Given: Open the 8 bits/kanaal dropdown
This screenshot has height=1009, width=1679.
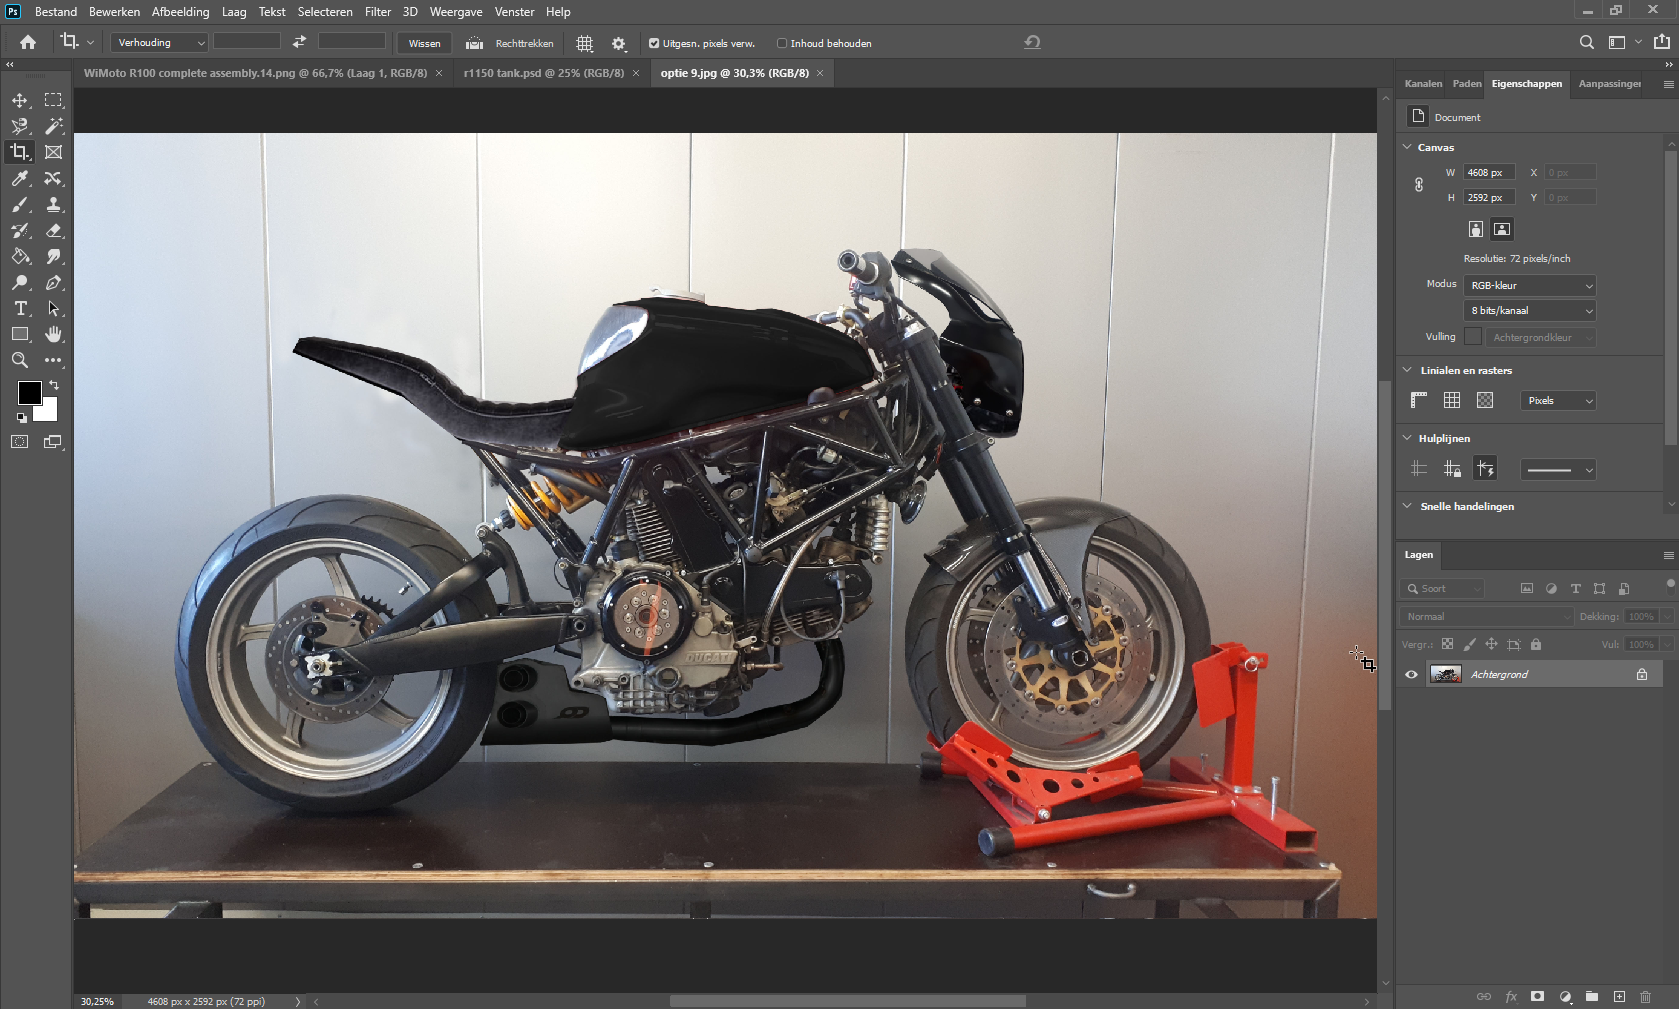Looking at the screenshot, I should [1530, 310].
